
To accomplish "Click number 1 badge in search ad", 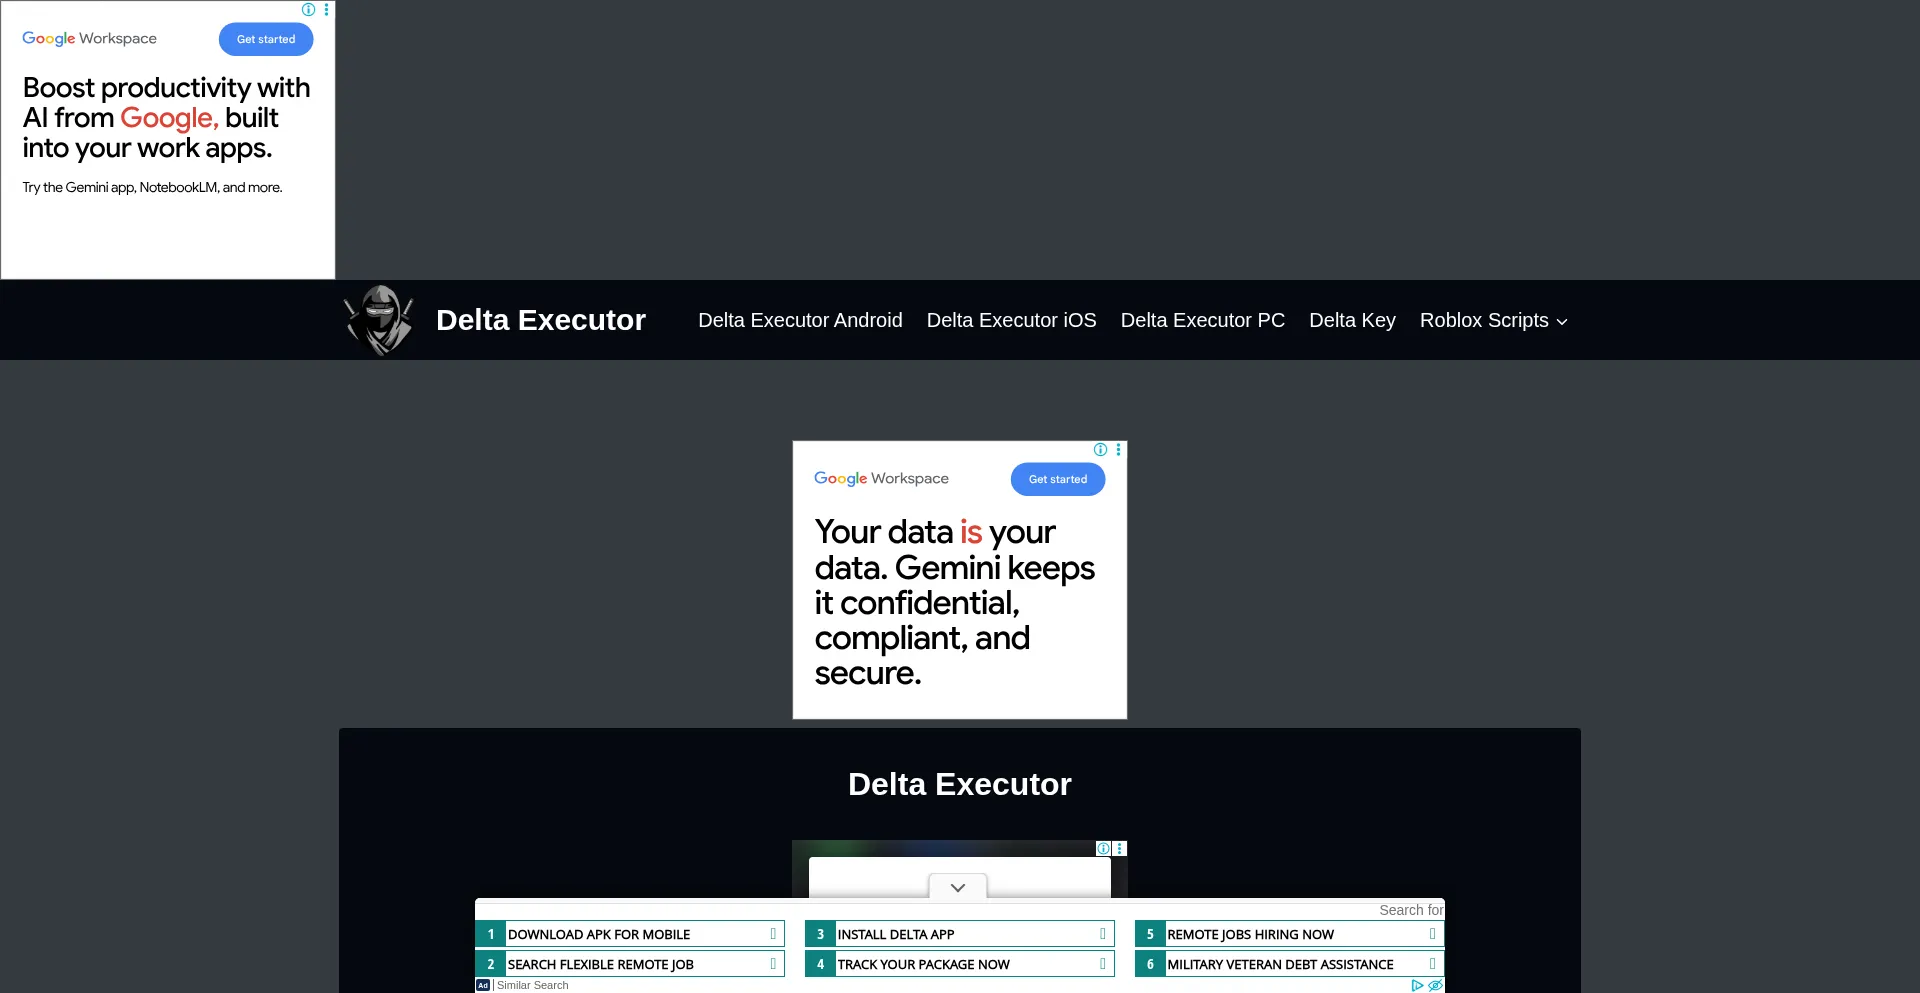I will point(491,934).
